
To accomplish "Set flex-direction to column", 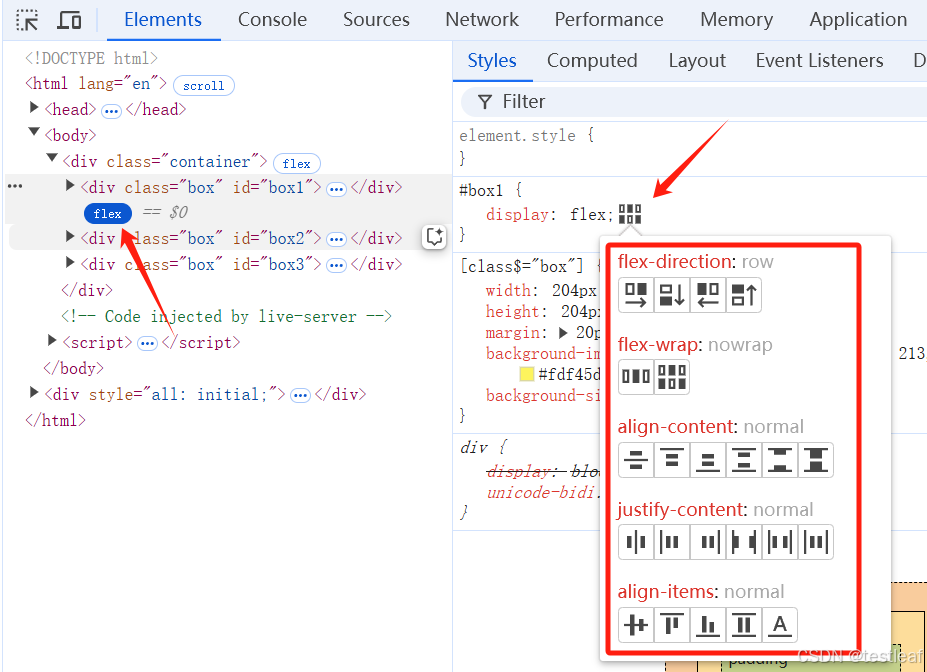I will (672, 295).
